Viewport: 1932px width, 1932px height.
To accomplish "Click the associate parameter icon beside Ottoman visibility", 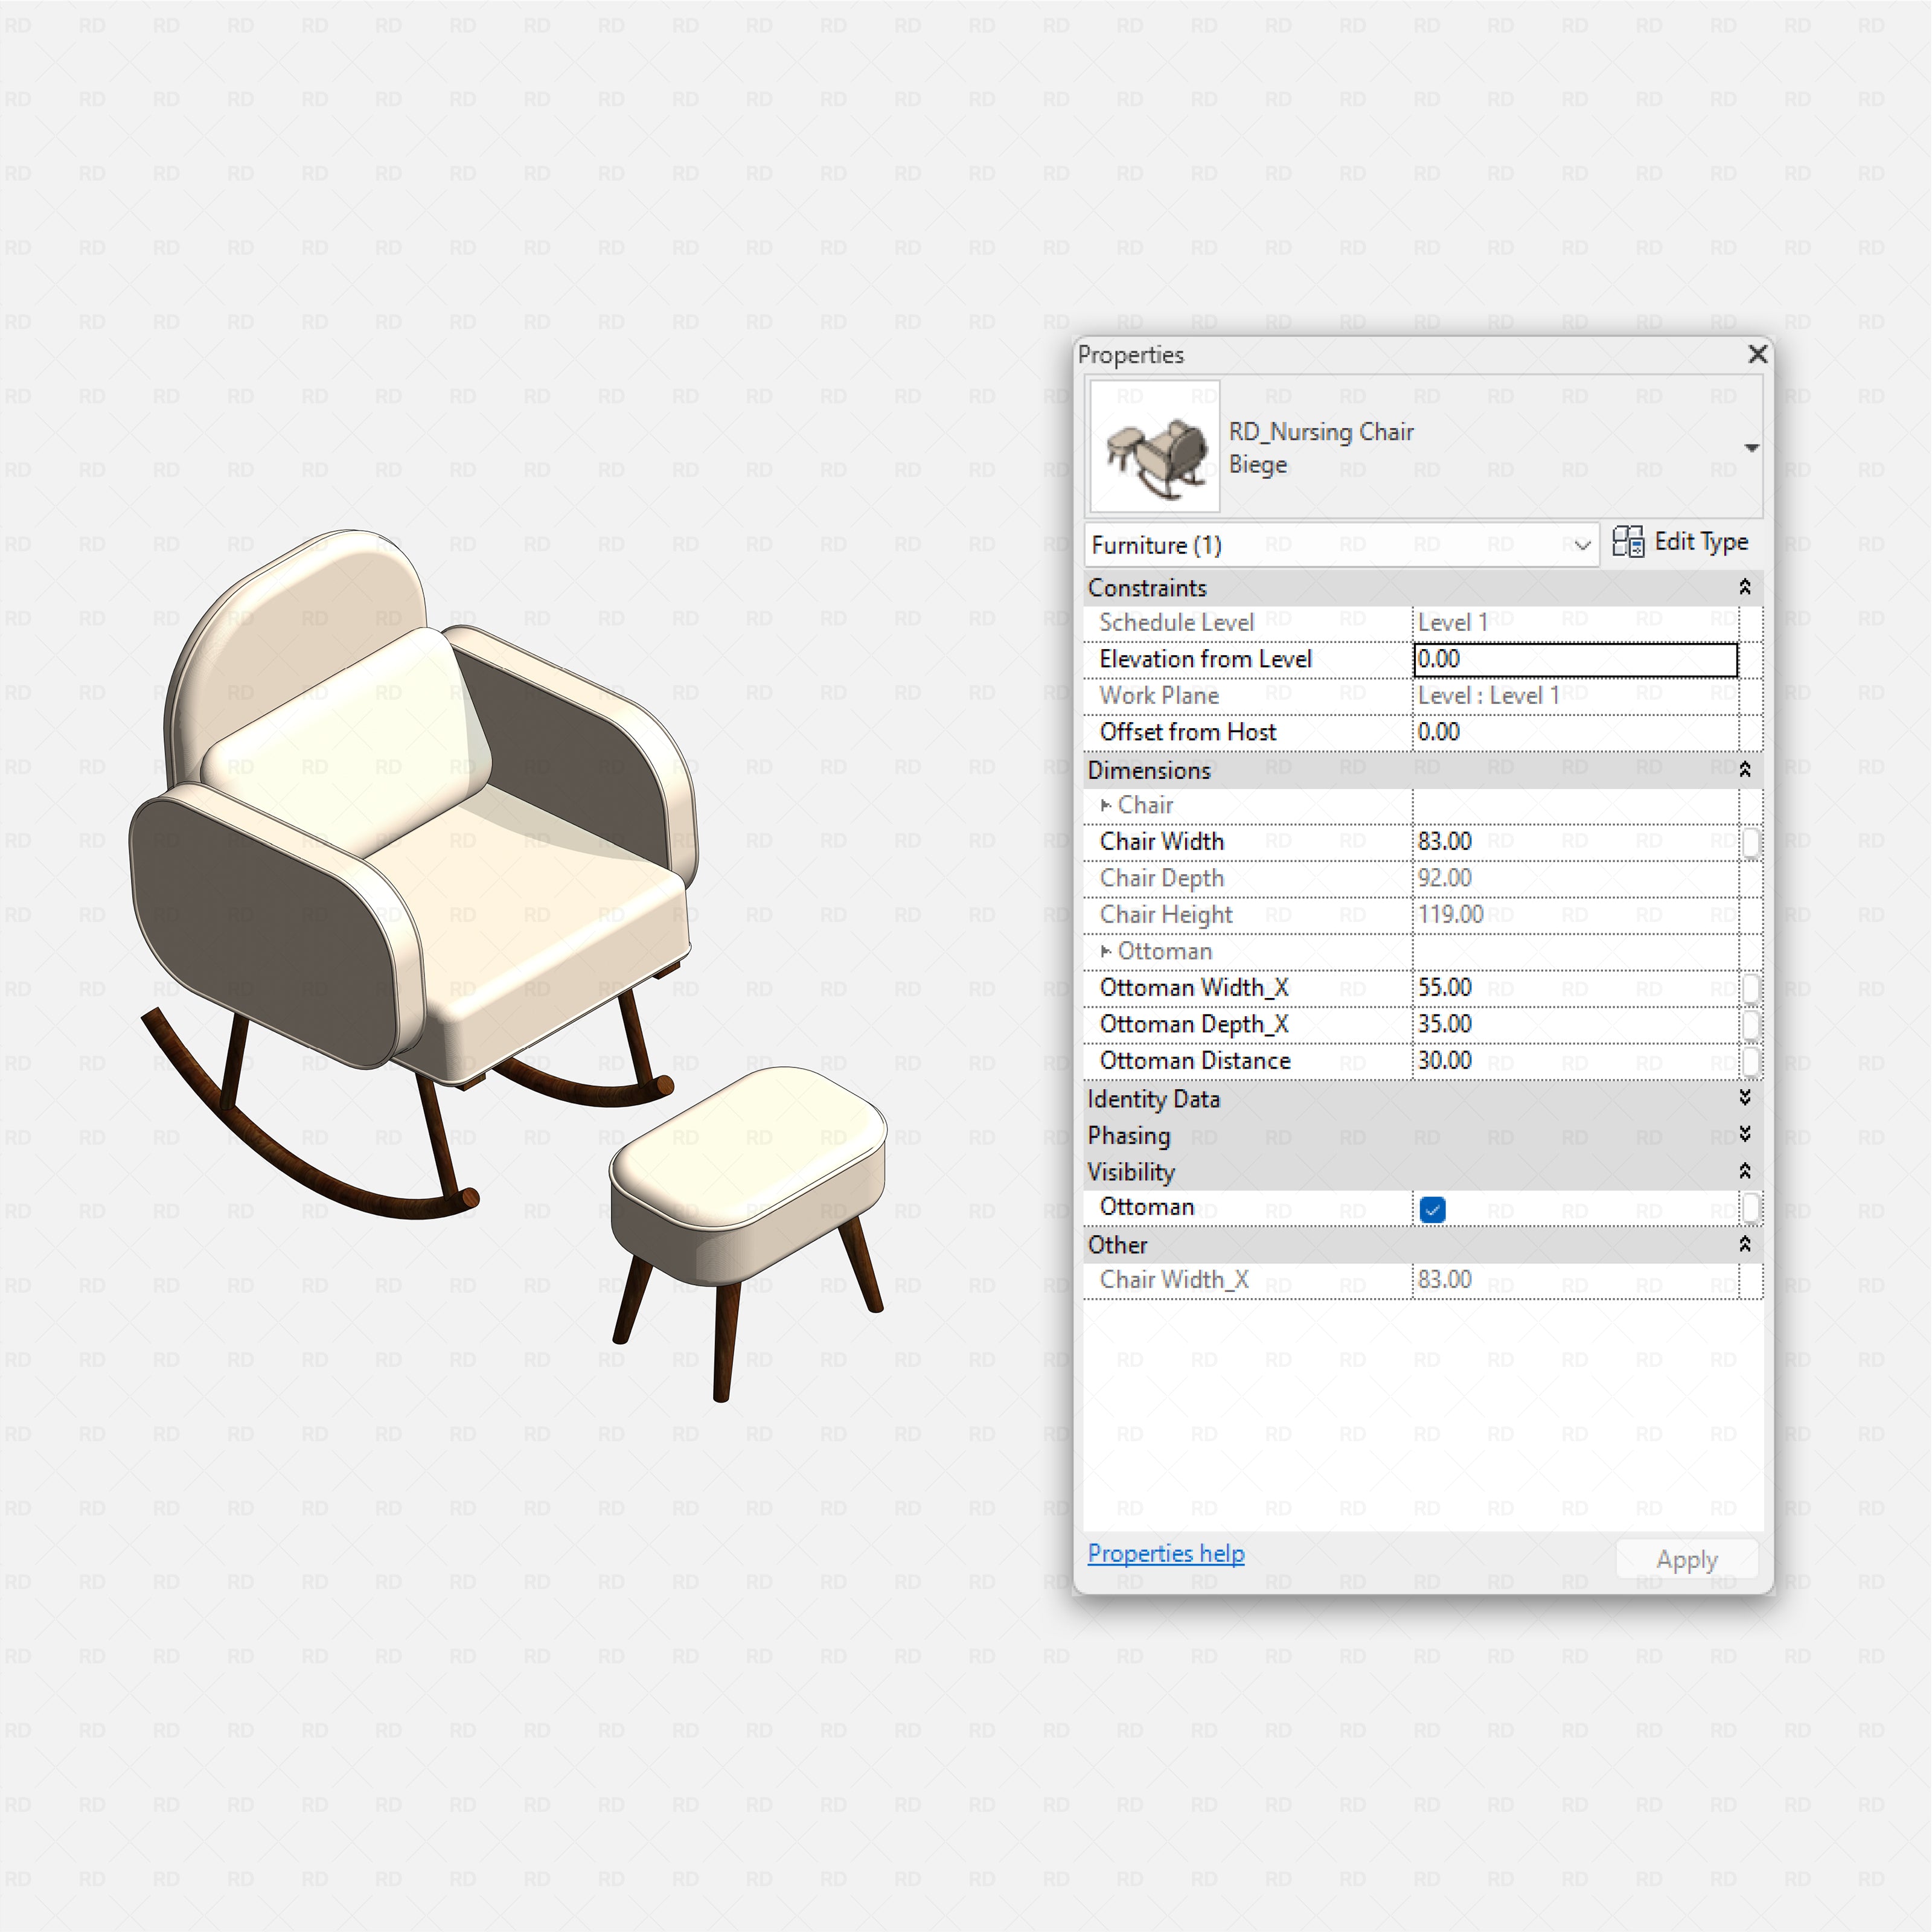I will 1751,1208.
